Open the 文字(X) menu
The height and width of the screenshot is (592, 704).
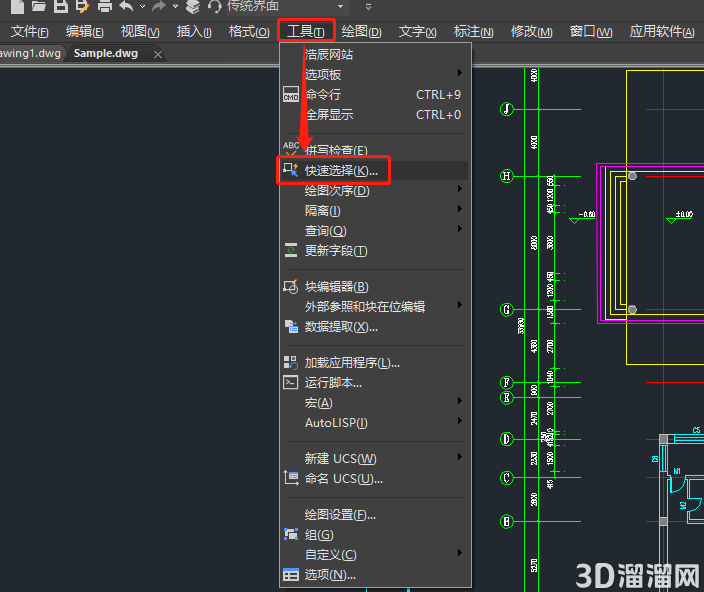pyautogui.click(x=418, y=32)
